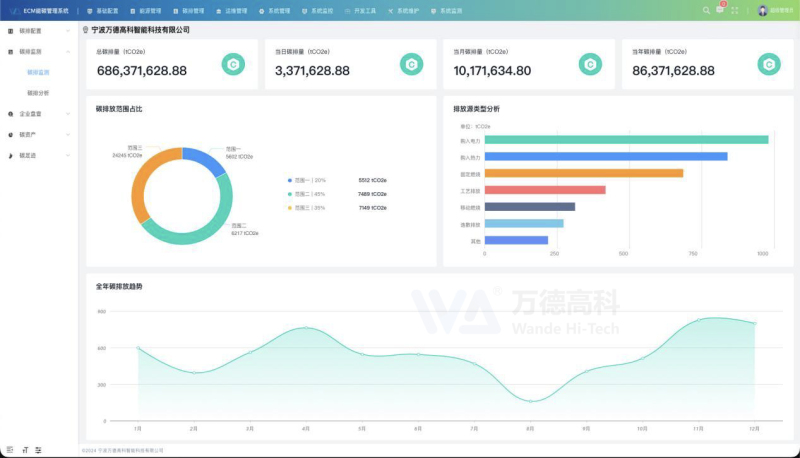Click the text-size icon at sidebar bottom
Screen dimensions: 800x458
(x=25, y=450)
